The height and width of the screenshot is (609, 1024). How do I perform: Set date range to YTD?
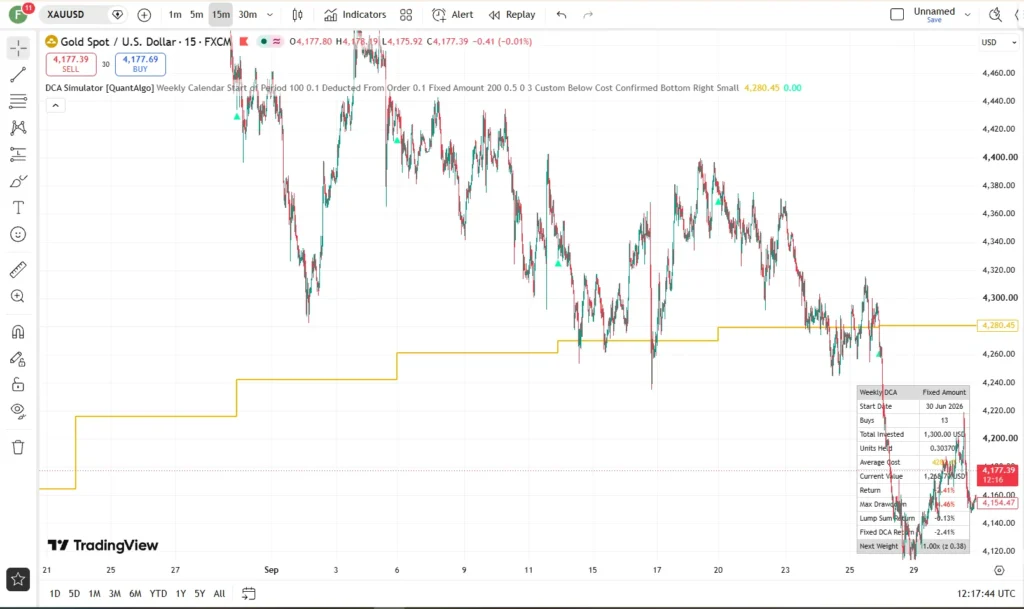(158, 593)
